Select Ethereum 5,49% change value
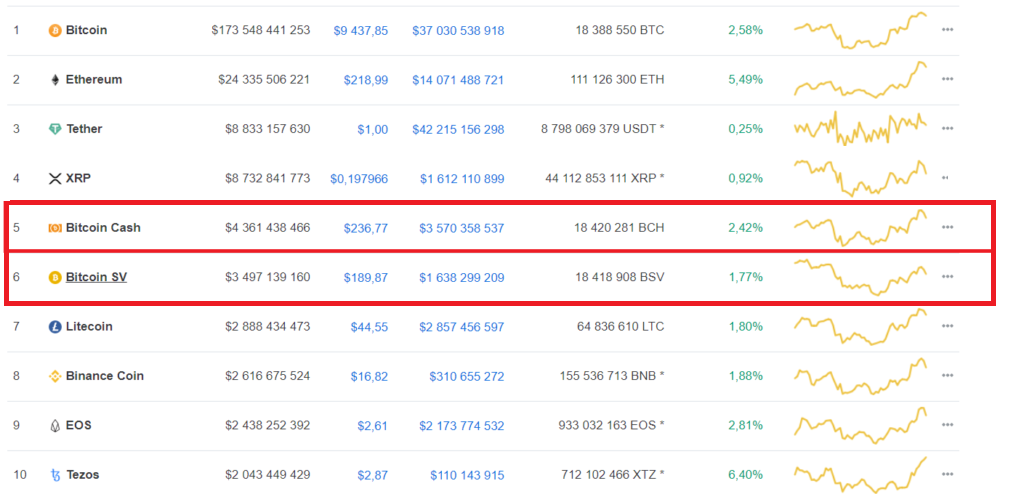 pyautogui.click(x=746, y=80)
